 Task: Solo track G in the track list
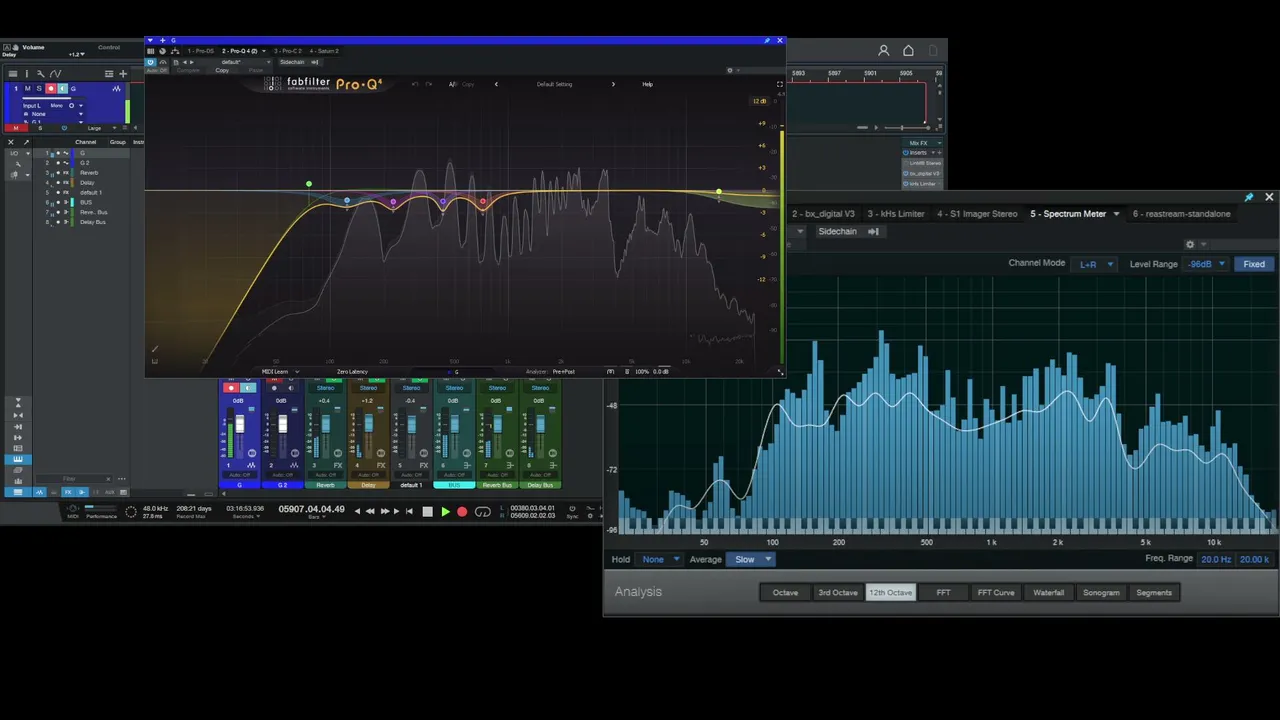(x=39, y=89)
